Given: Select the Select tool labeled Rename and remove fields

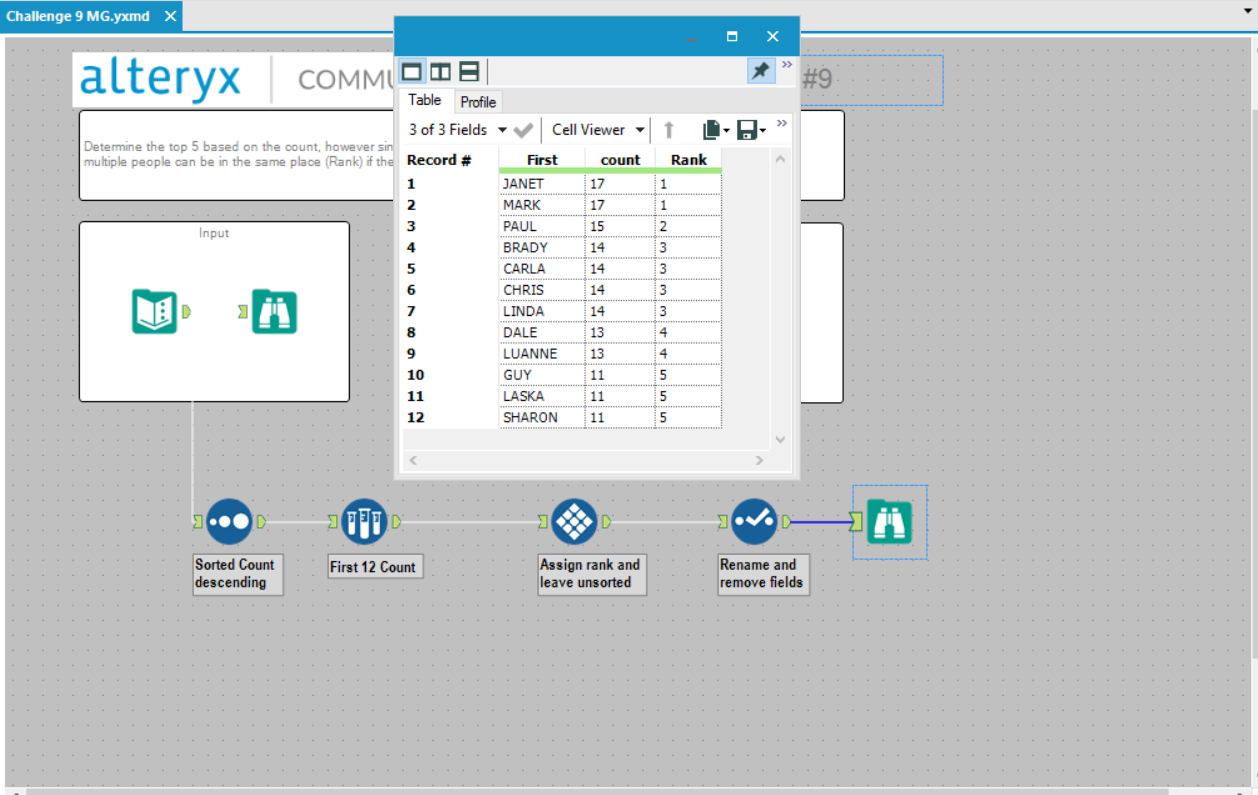Looking at the screenshot, I should coord(753,521).
